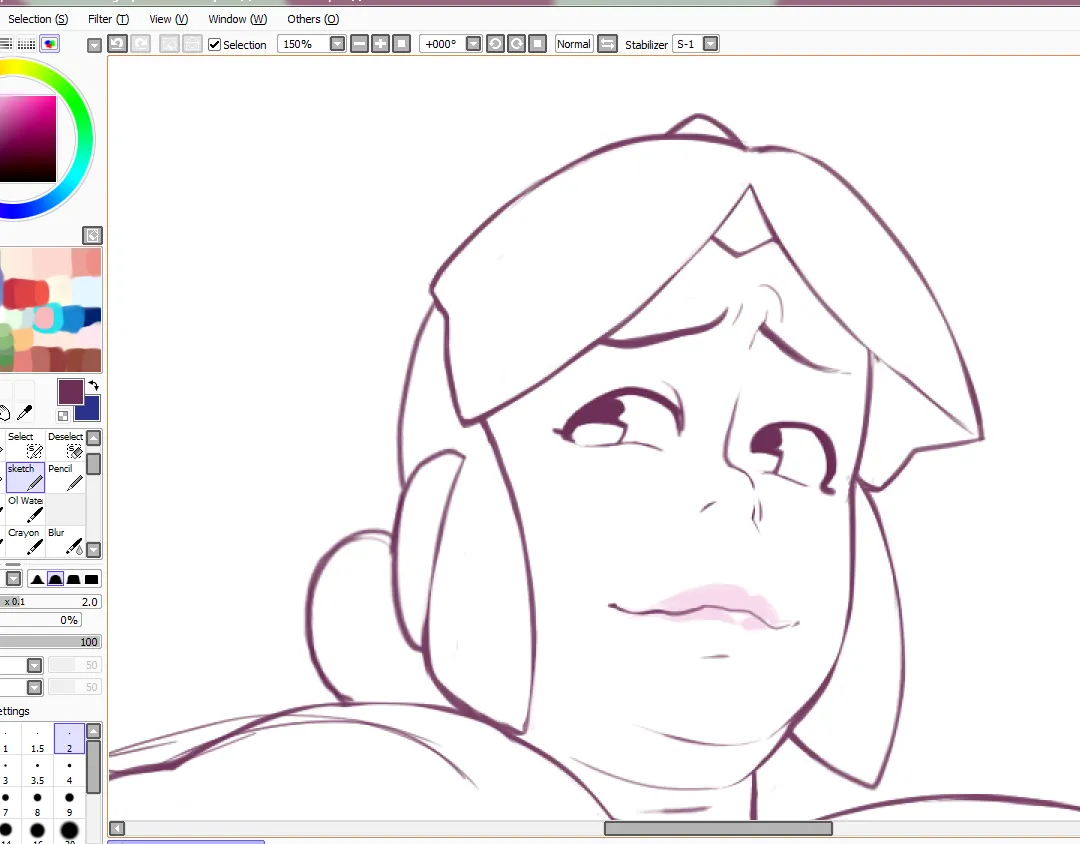The image size is (1080, 844).
Task: Click canvas horizontal scroll left arrow
Action: 117,828
